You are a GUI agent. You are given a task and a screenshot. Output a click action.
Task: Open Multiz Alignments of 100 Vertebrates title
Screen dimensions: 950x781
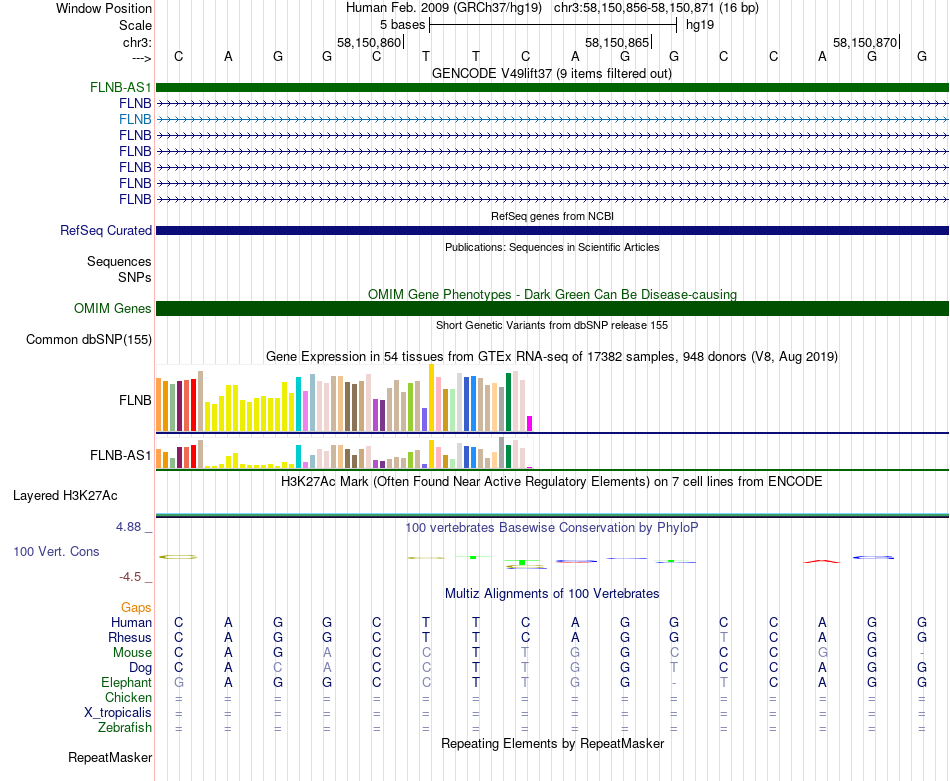pos(552,594)
